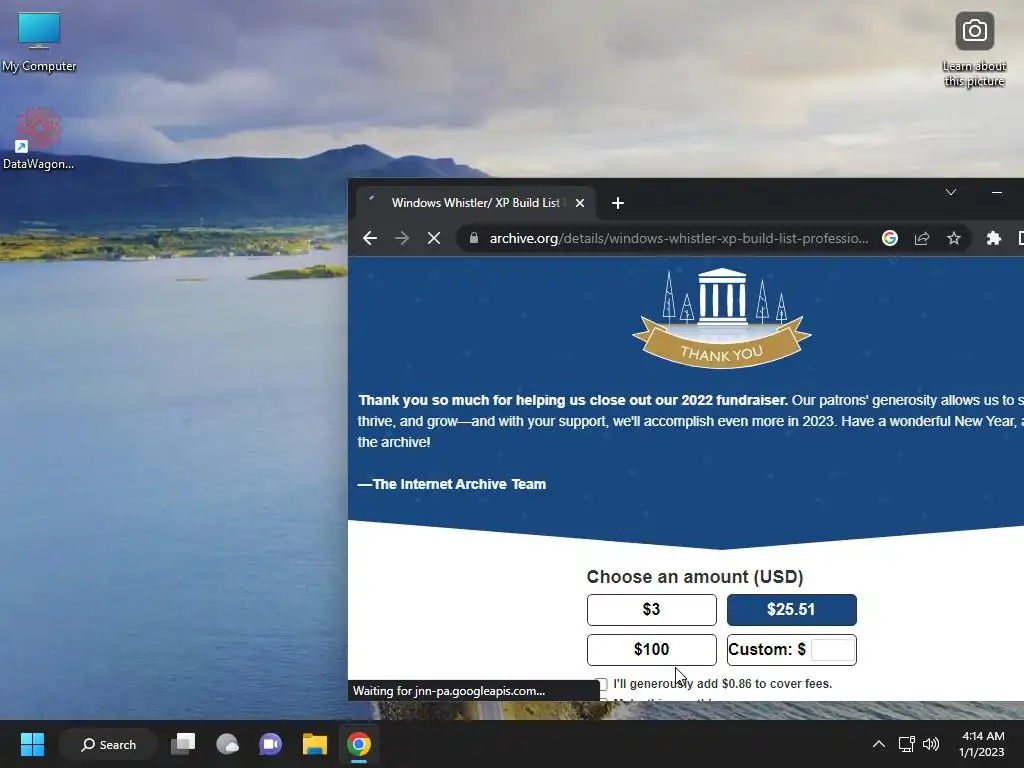Click the Internet Archive Thank You logo
This screenshot has width=1024, height=768.
click(x=722, y=318)
